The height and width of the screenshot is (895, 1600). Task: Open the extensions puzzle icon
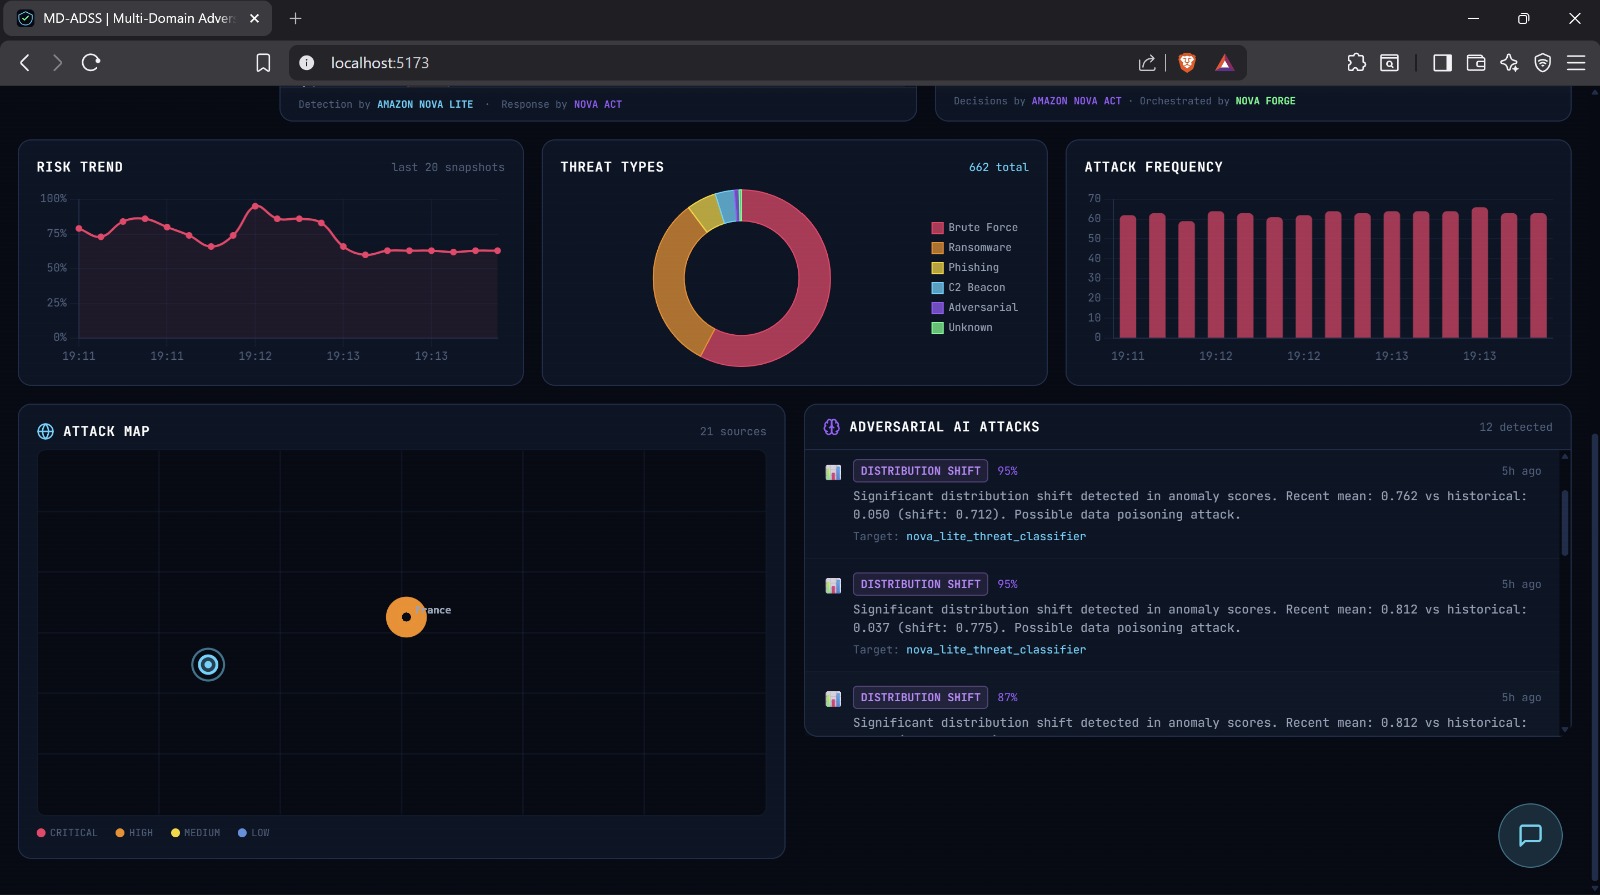click(x=1356, y=63)
